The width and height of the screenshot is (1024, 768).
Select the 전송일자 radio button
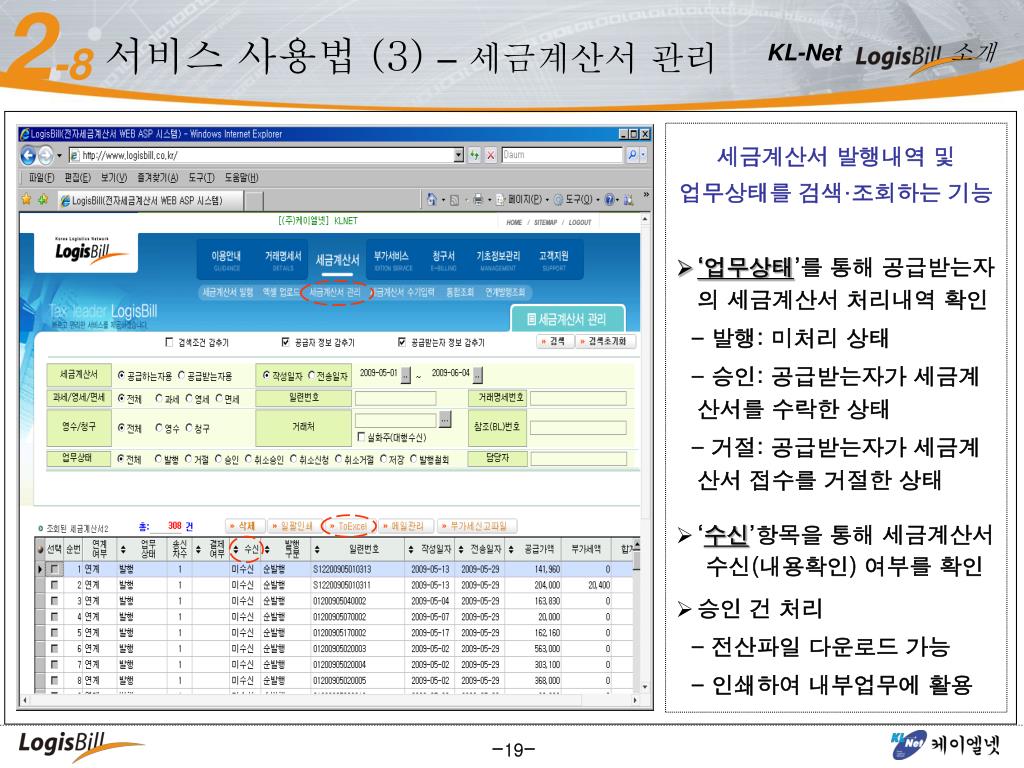point(312,376)
